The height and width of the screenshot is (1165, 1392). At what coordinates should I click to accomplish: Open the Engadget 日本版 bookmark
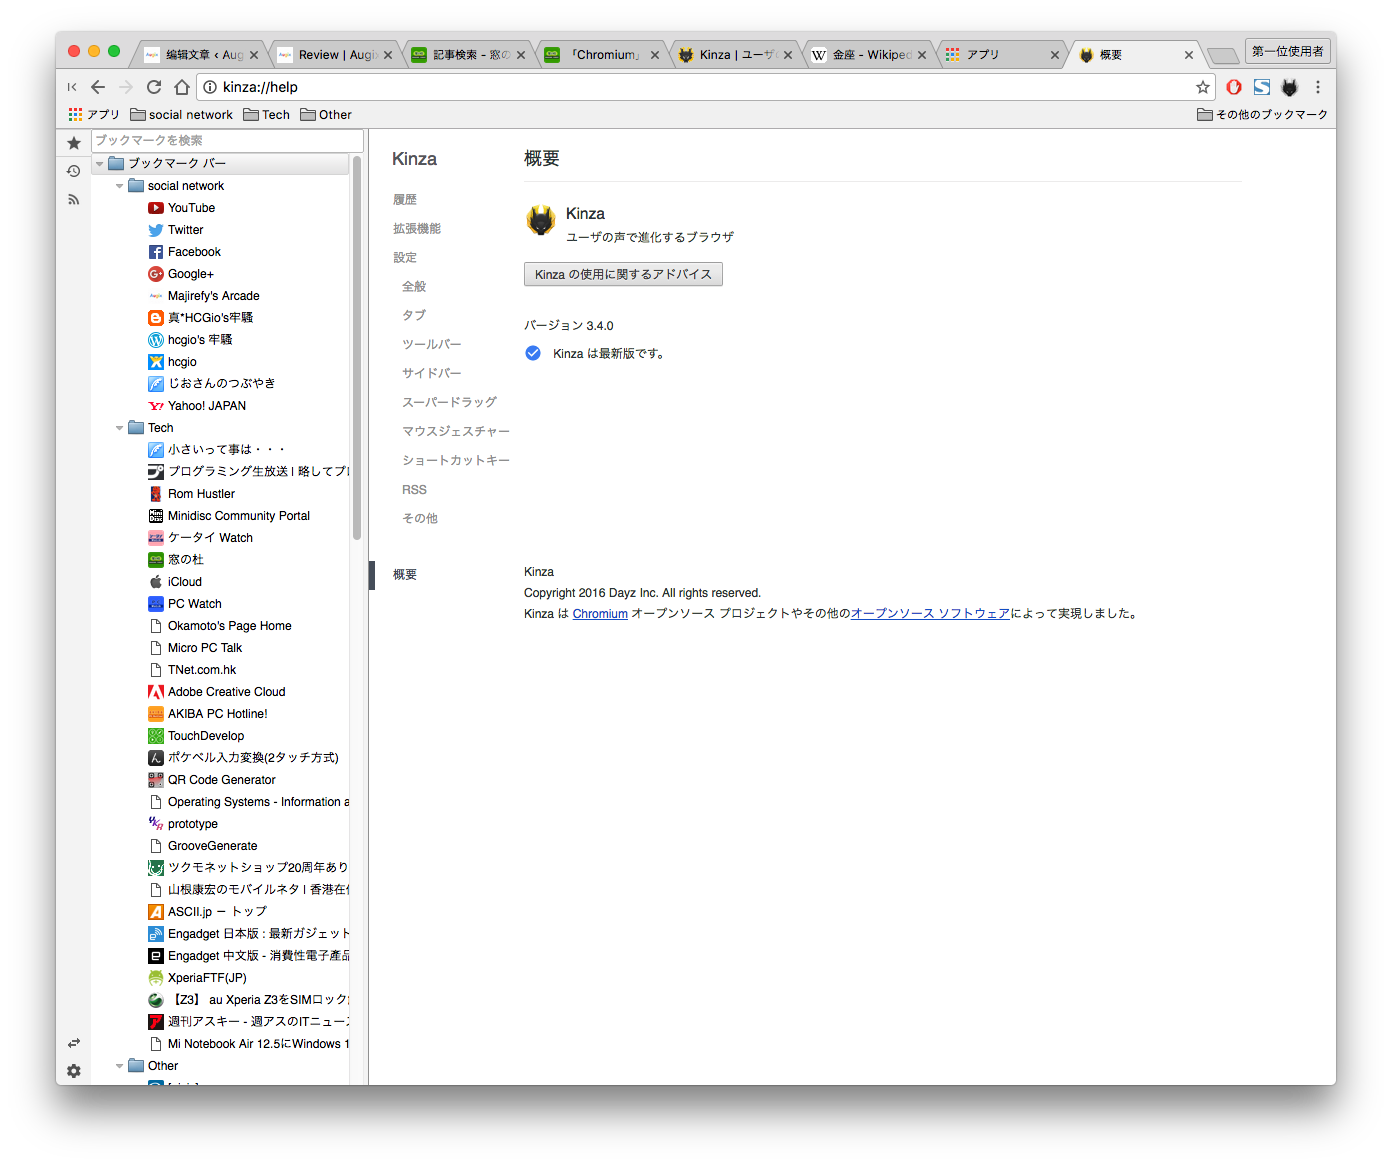[x=248, y=934]
